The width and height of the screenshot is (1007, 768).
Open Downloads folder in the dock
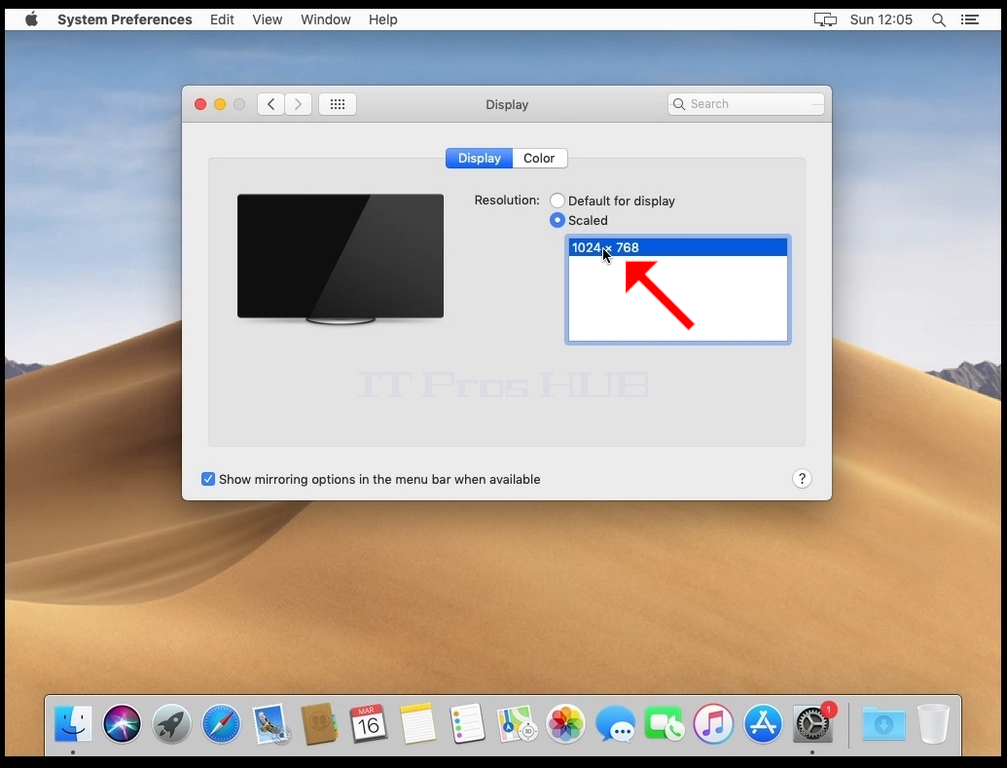pyautogui.click(x=884, y=724)
